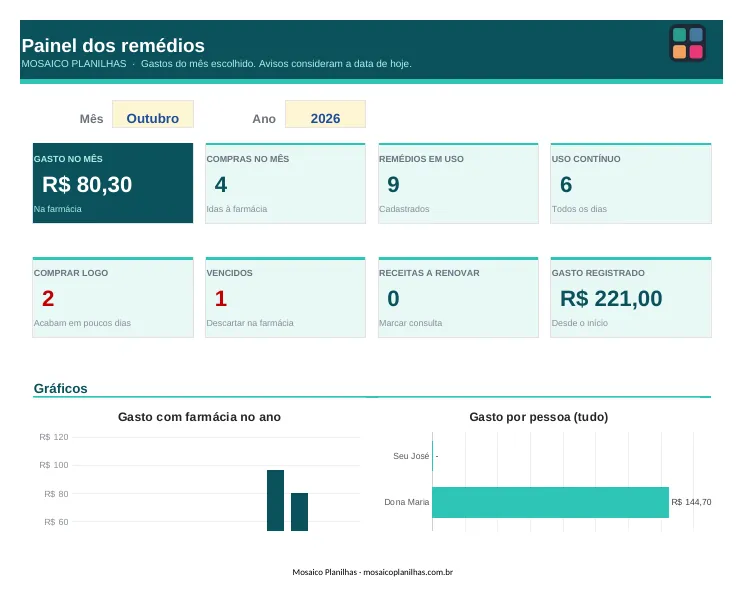Click the Compras no mês value 4
This screenshot has width=743, height=597.
click(x=221, y=184)
